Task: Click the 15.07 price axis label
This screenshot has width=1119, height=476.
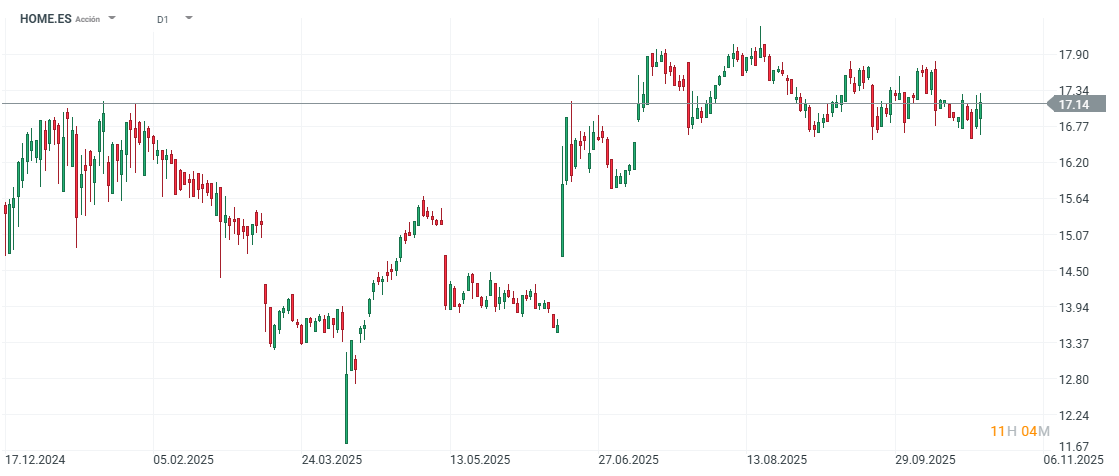Action: 1074,236
